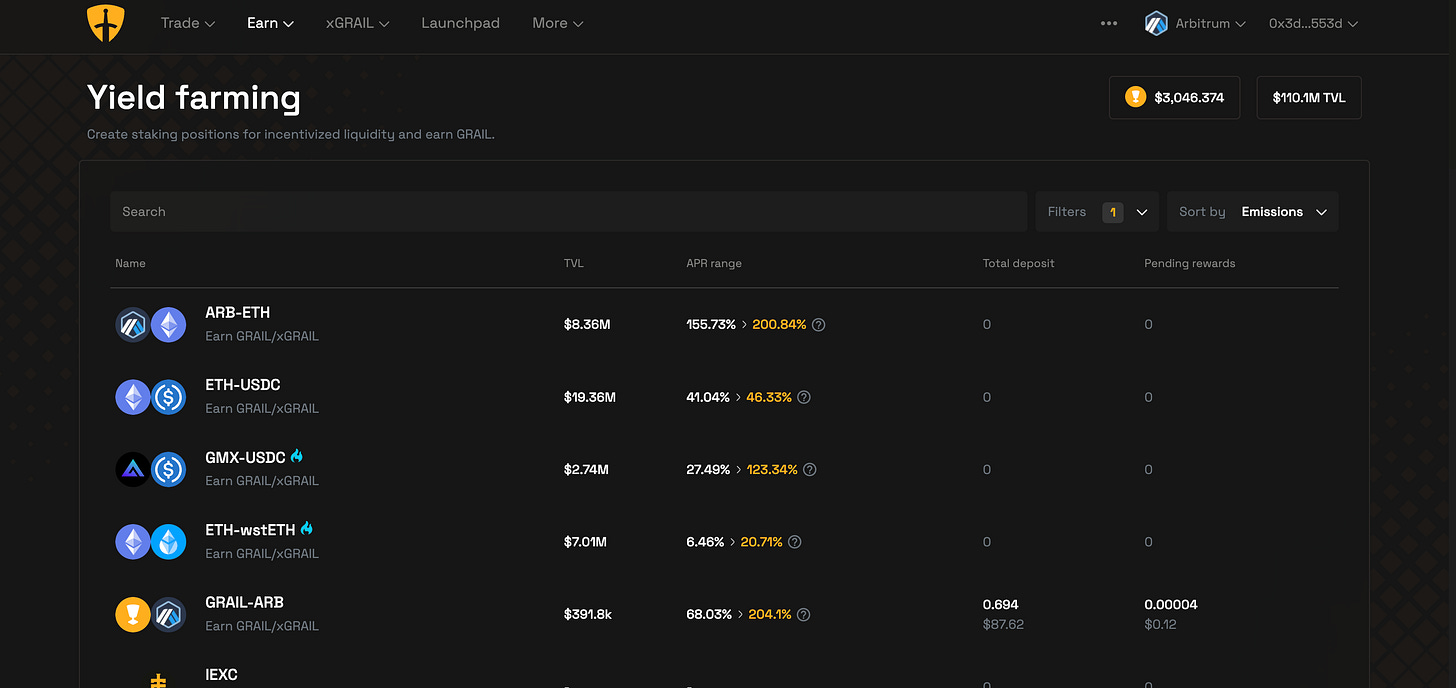Click the Pending rewards column header

(x=1189, y=263)
